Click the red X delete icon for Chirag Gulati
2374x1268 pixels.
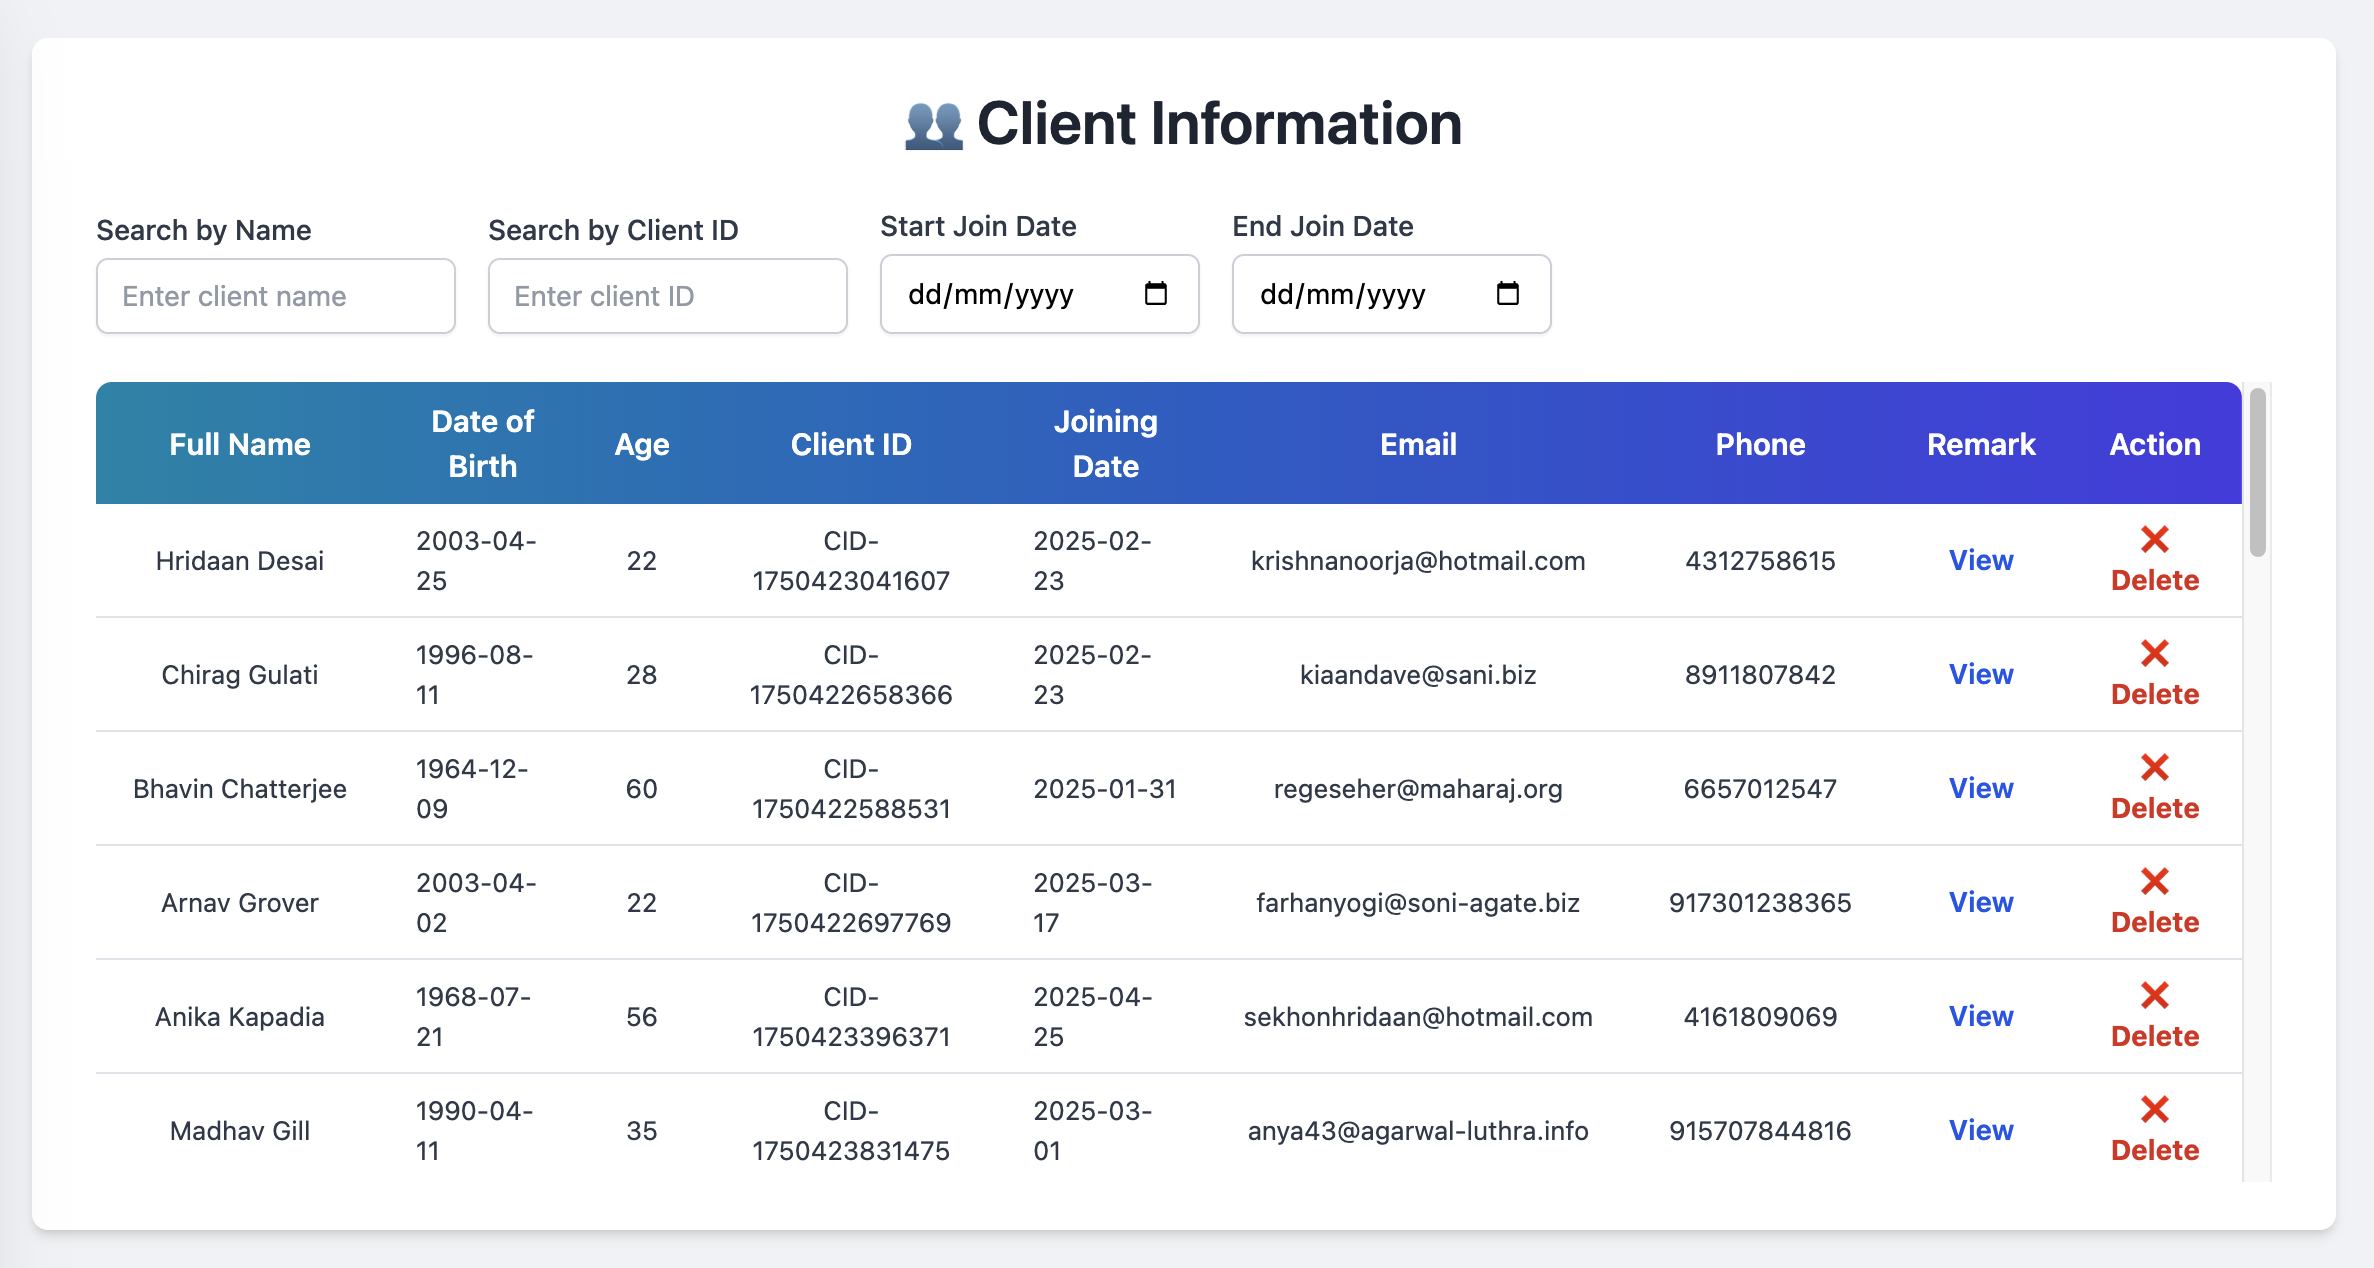pyautogui.click(x=2155, y=654)
